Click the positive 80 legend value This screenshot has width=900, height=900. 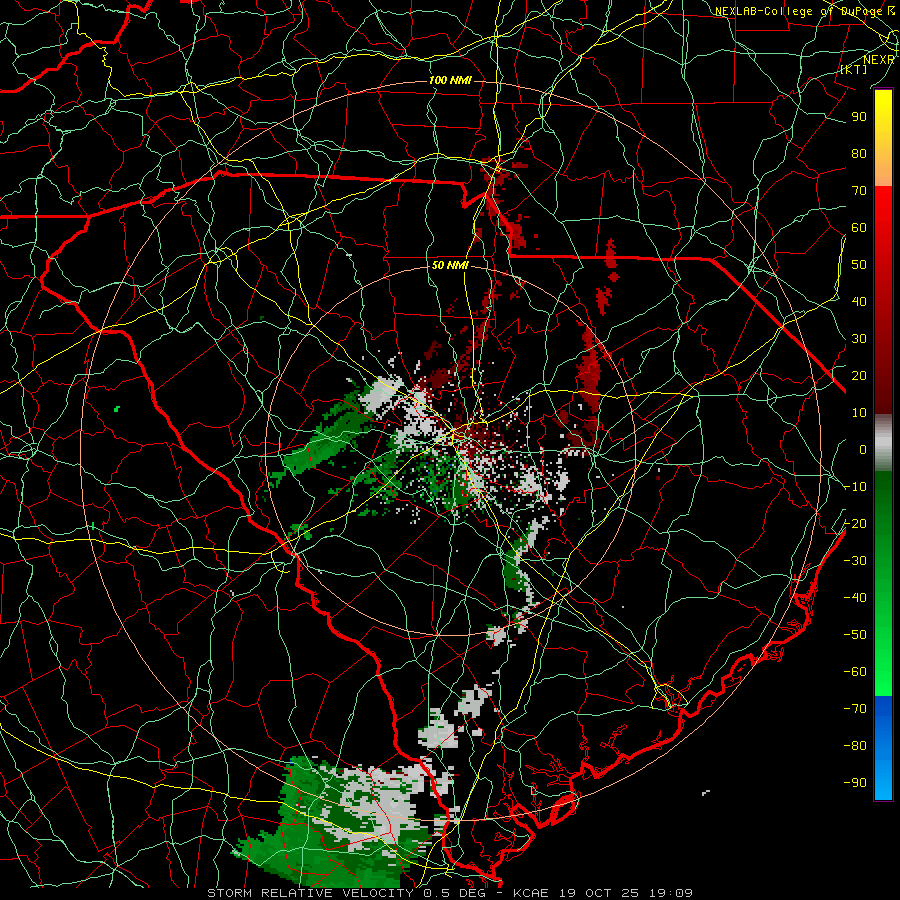pos(859,154)
